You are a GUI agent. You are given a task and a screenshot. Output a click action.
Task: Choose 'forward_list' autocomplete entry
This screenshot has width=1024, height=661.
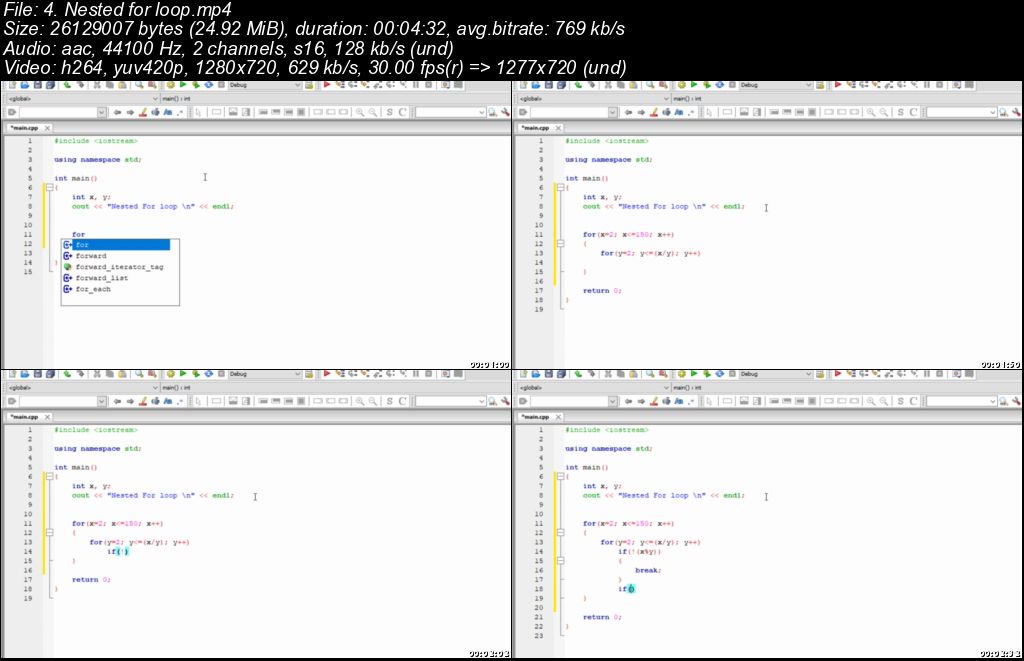click(101, 278)
